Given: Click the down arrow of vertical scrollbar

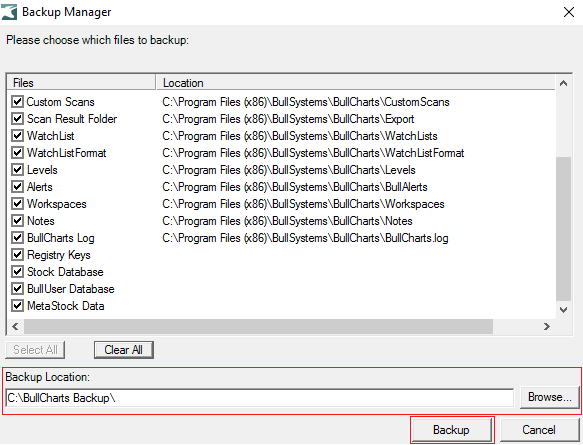Looking at the screenshot, I should coord(563,310).
